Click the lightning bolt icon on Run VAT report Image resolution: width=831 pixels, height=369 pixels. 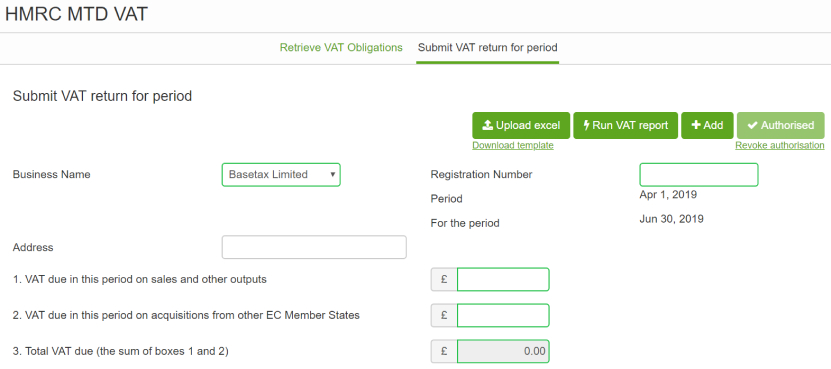coord(586,126)
